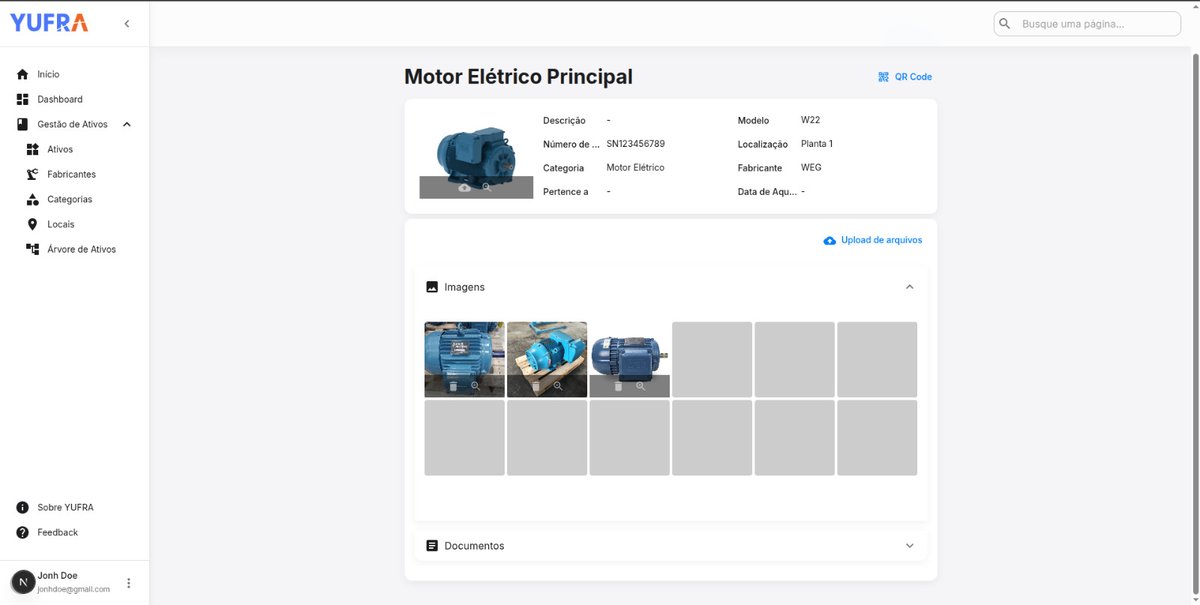Collapse the sidebar with the chevron arrow

pyautogui.click(x=126, y=23)
